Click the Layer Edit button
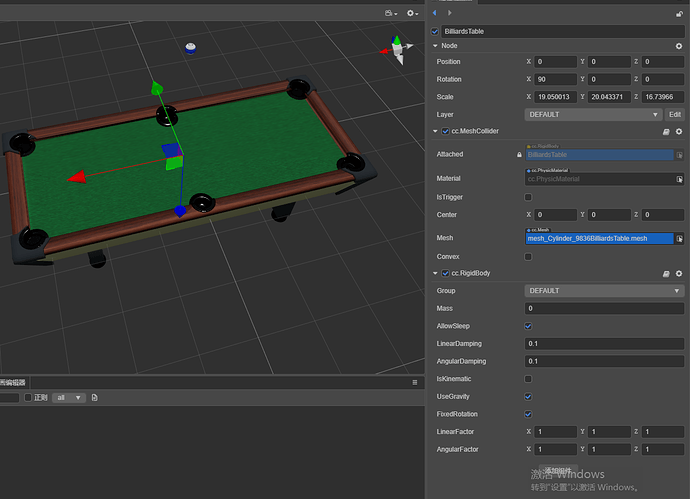 pos(675,114)
